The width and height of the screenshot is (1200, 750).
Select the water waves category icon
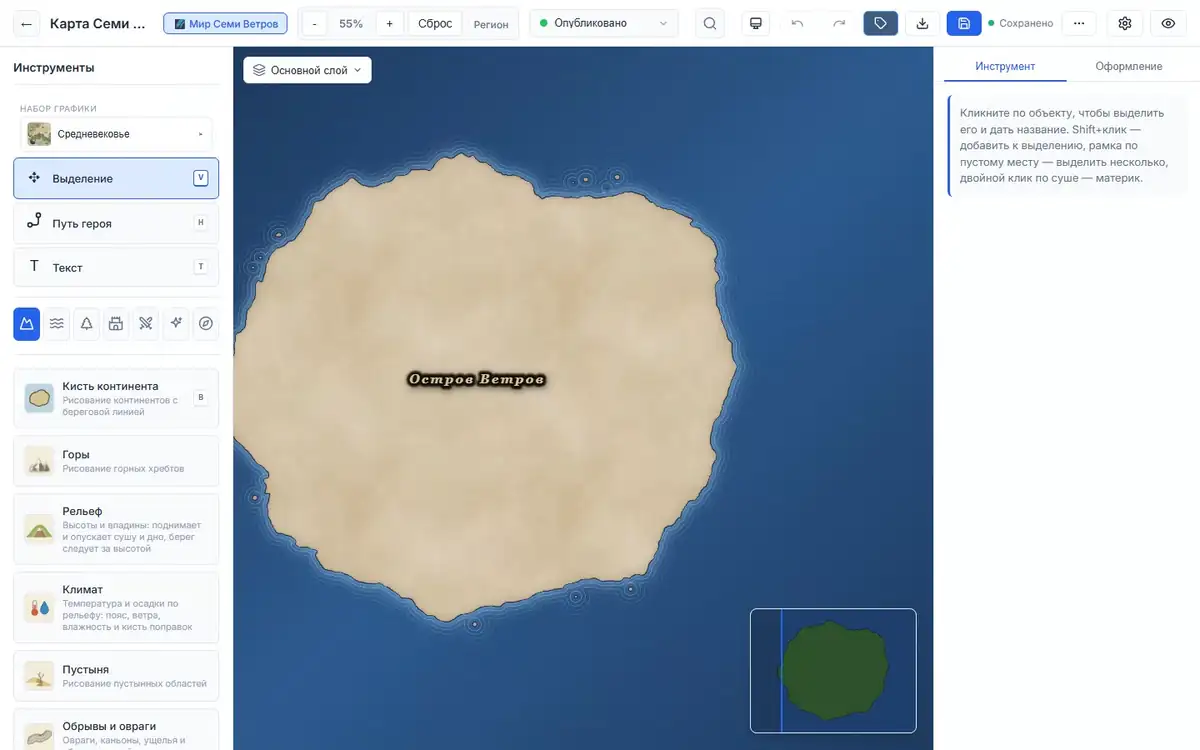click(x=57, y=323)
